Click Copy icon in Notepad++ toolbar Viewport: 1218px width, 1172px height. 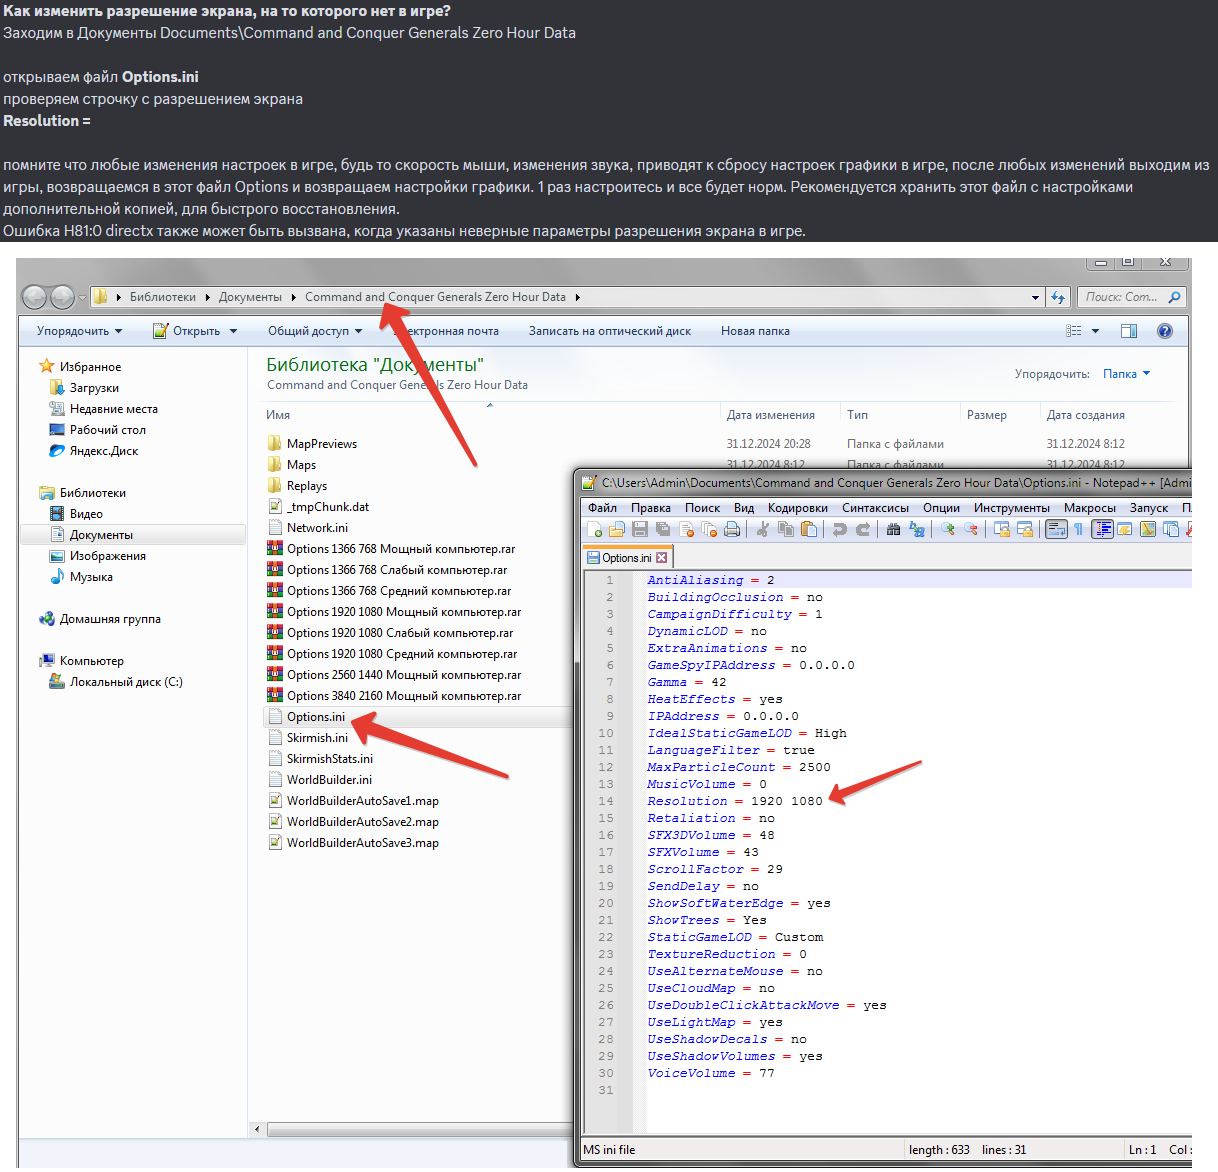coord(786,529)
